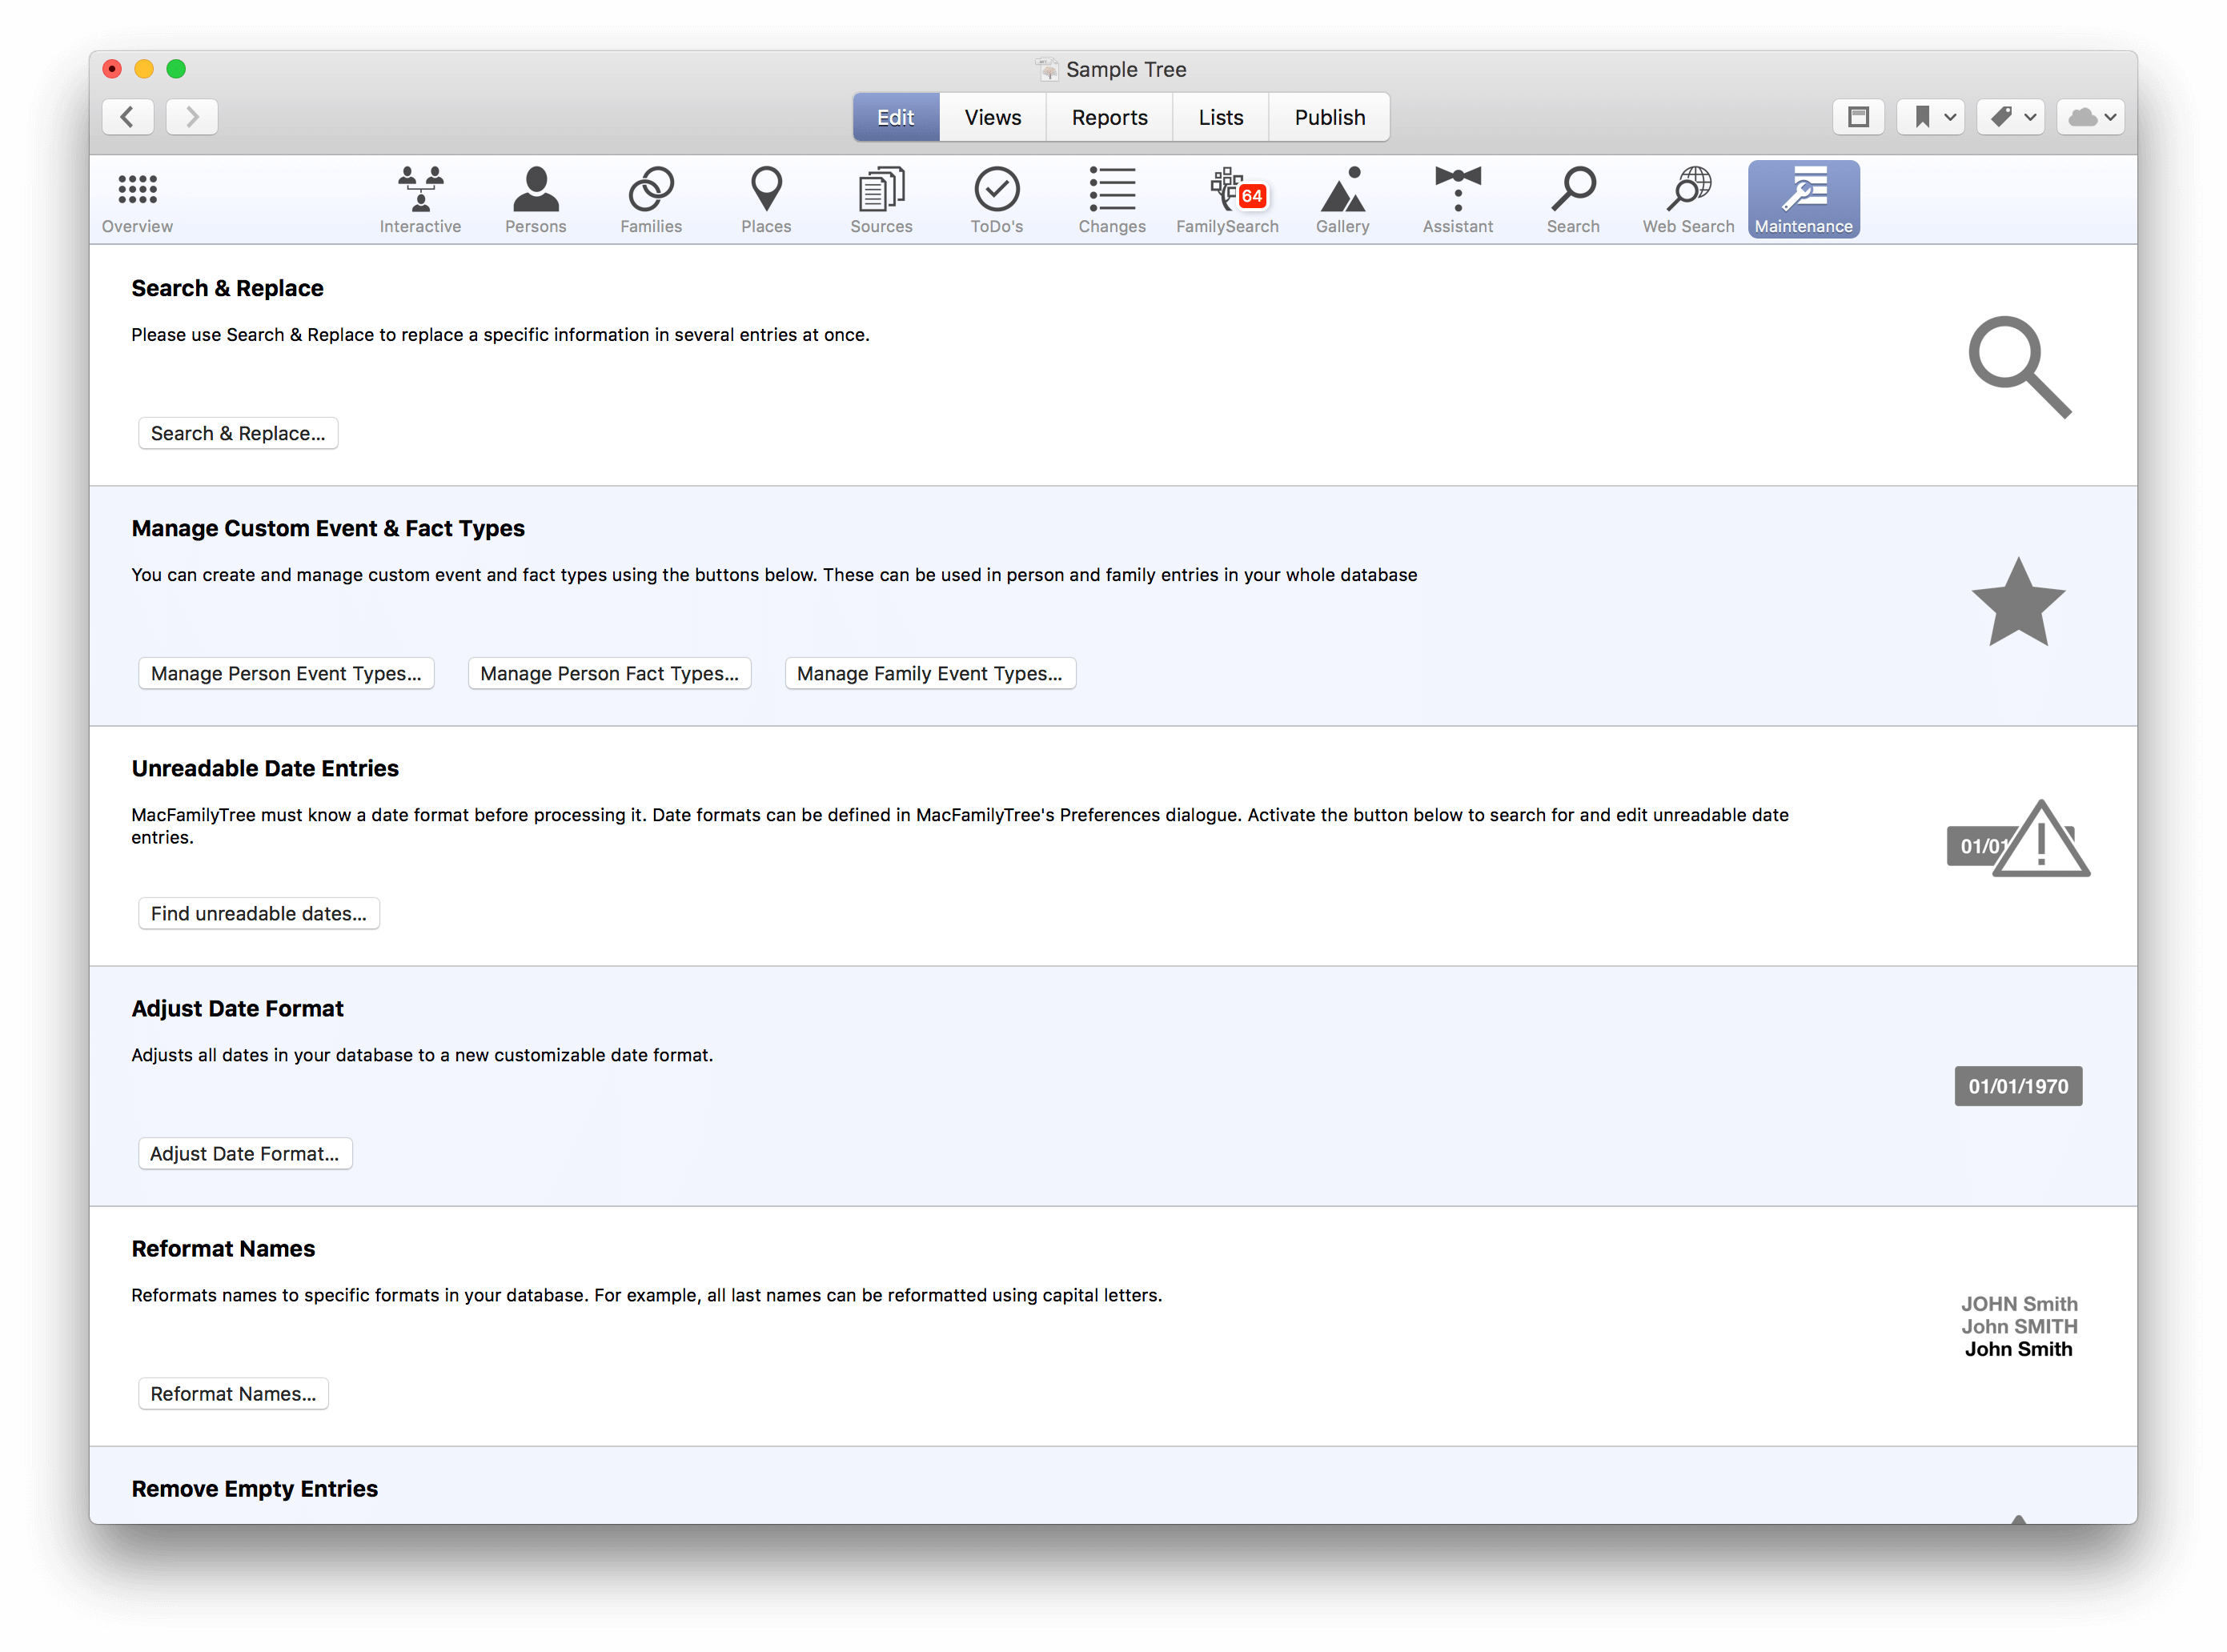Screen dimensions: 2227x1652
Task: Click Manage Person Fact Types... button
Action: (x=609, y=673)
